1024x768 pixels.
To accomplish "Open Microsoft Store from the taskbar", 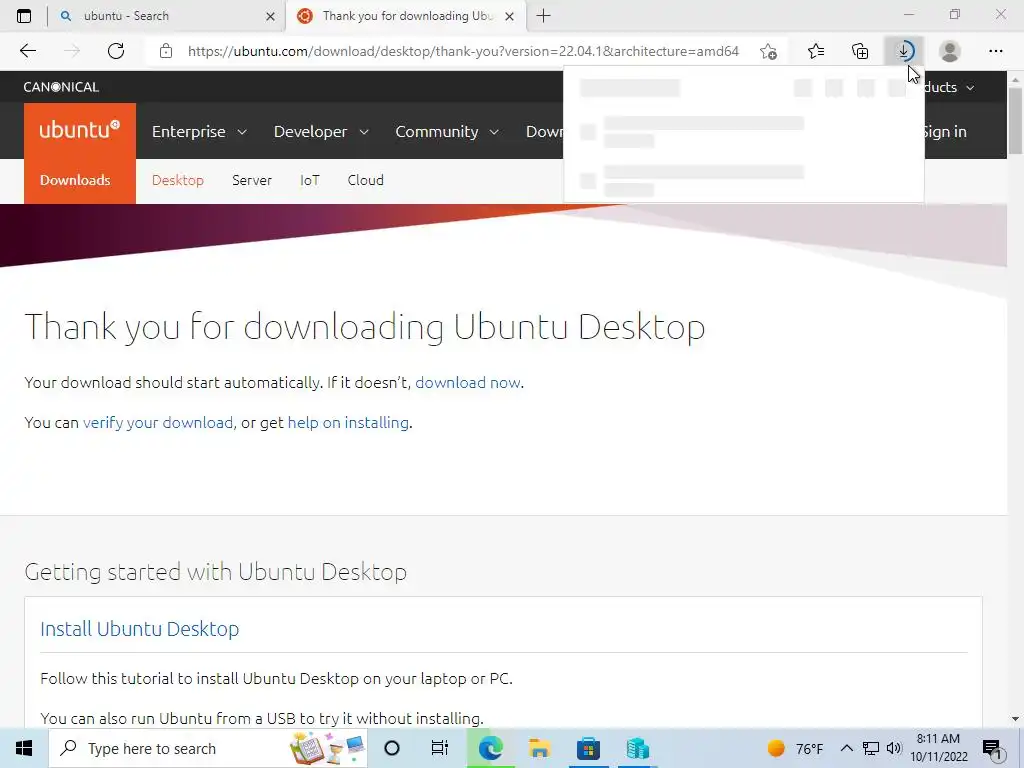I will click(588, 748).
